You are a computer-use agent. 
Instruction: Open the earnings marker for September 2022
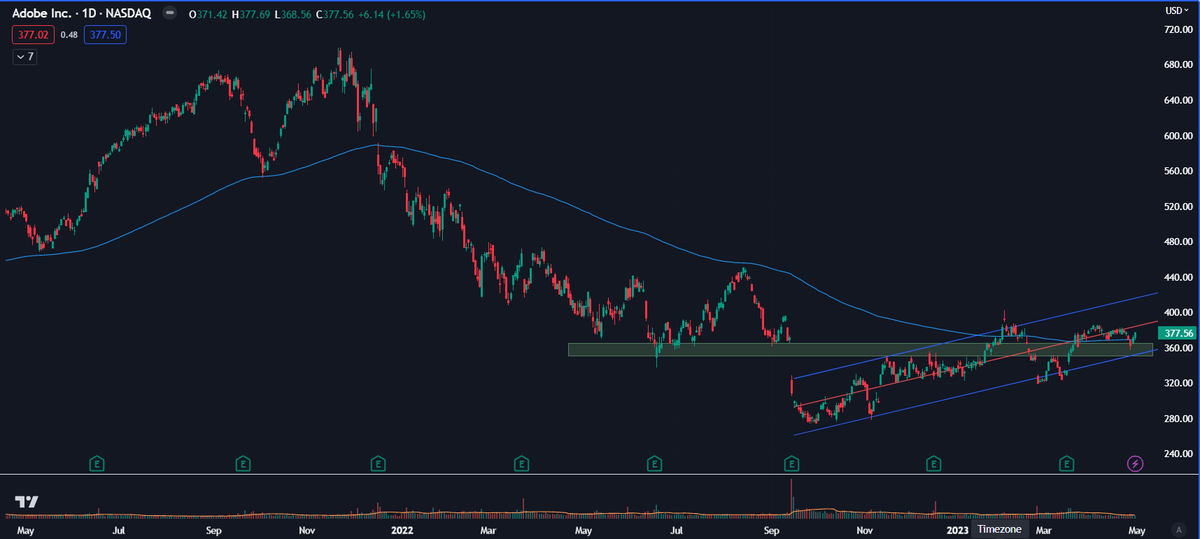(792, 463)
